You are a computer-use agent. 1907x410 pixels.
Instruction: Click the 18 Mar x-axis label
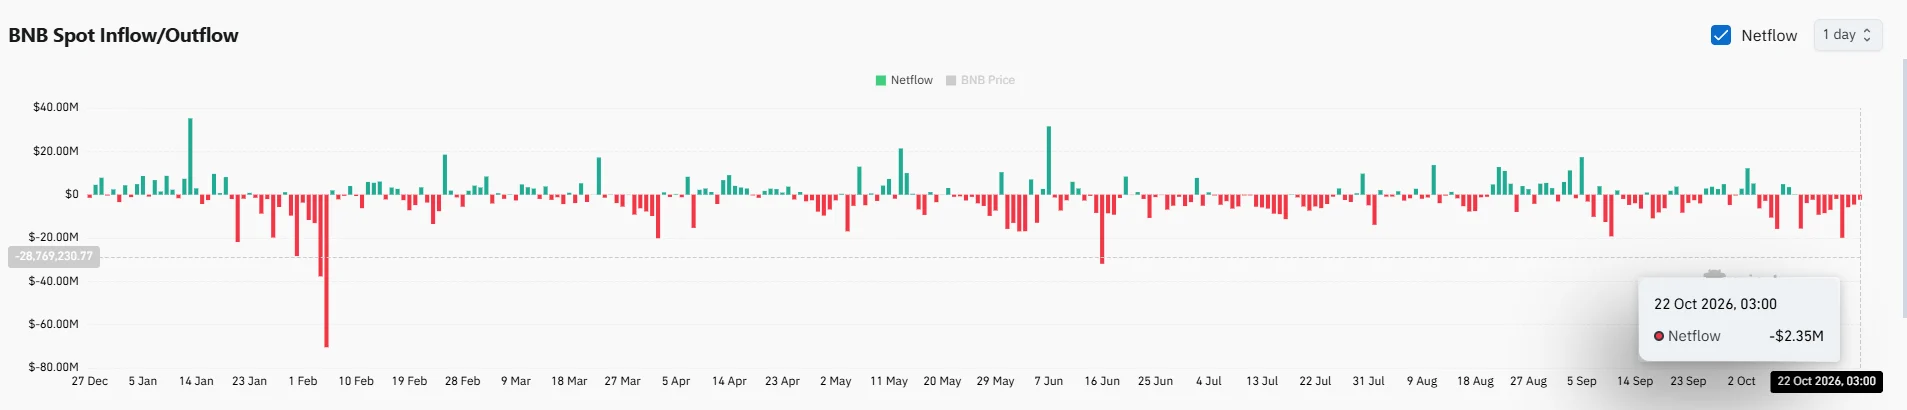[569, 381]
